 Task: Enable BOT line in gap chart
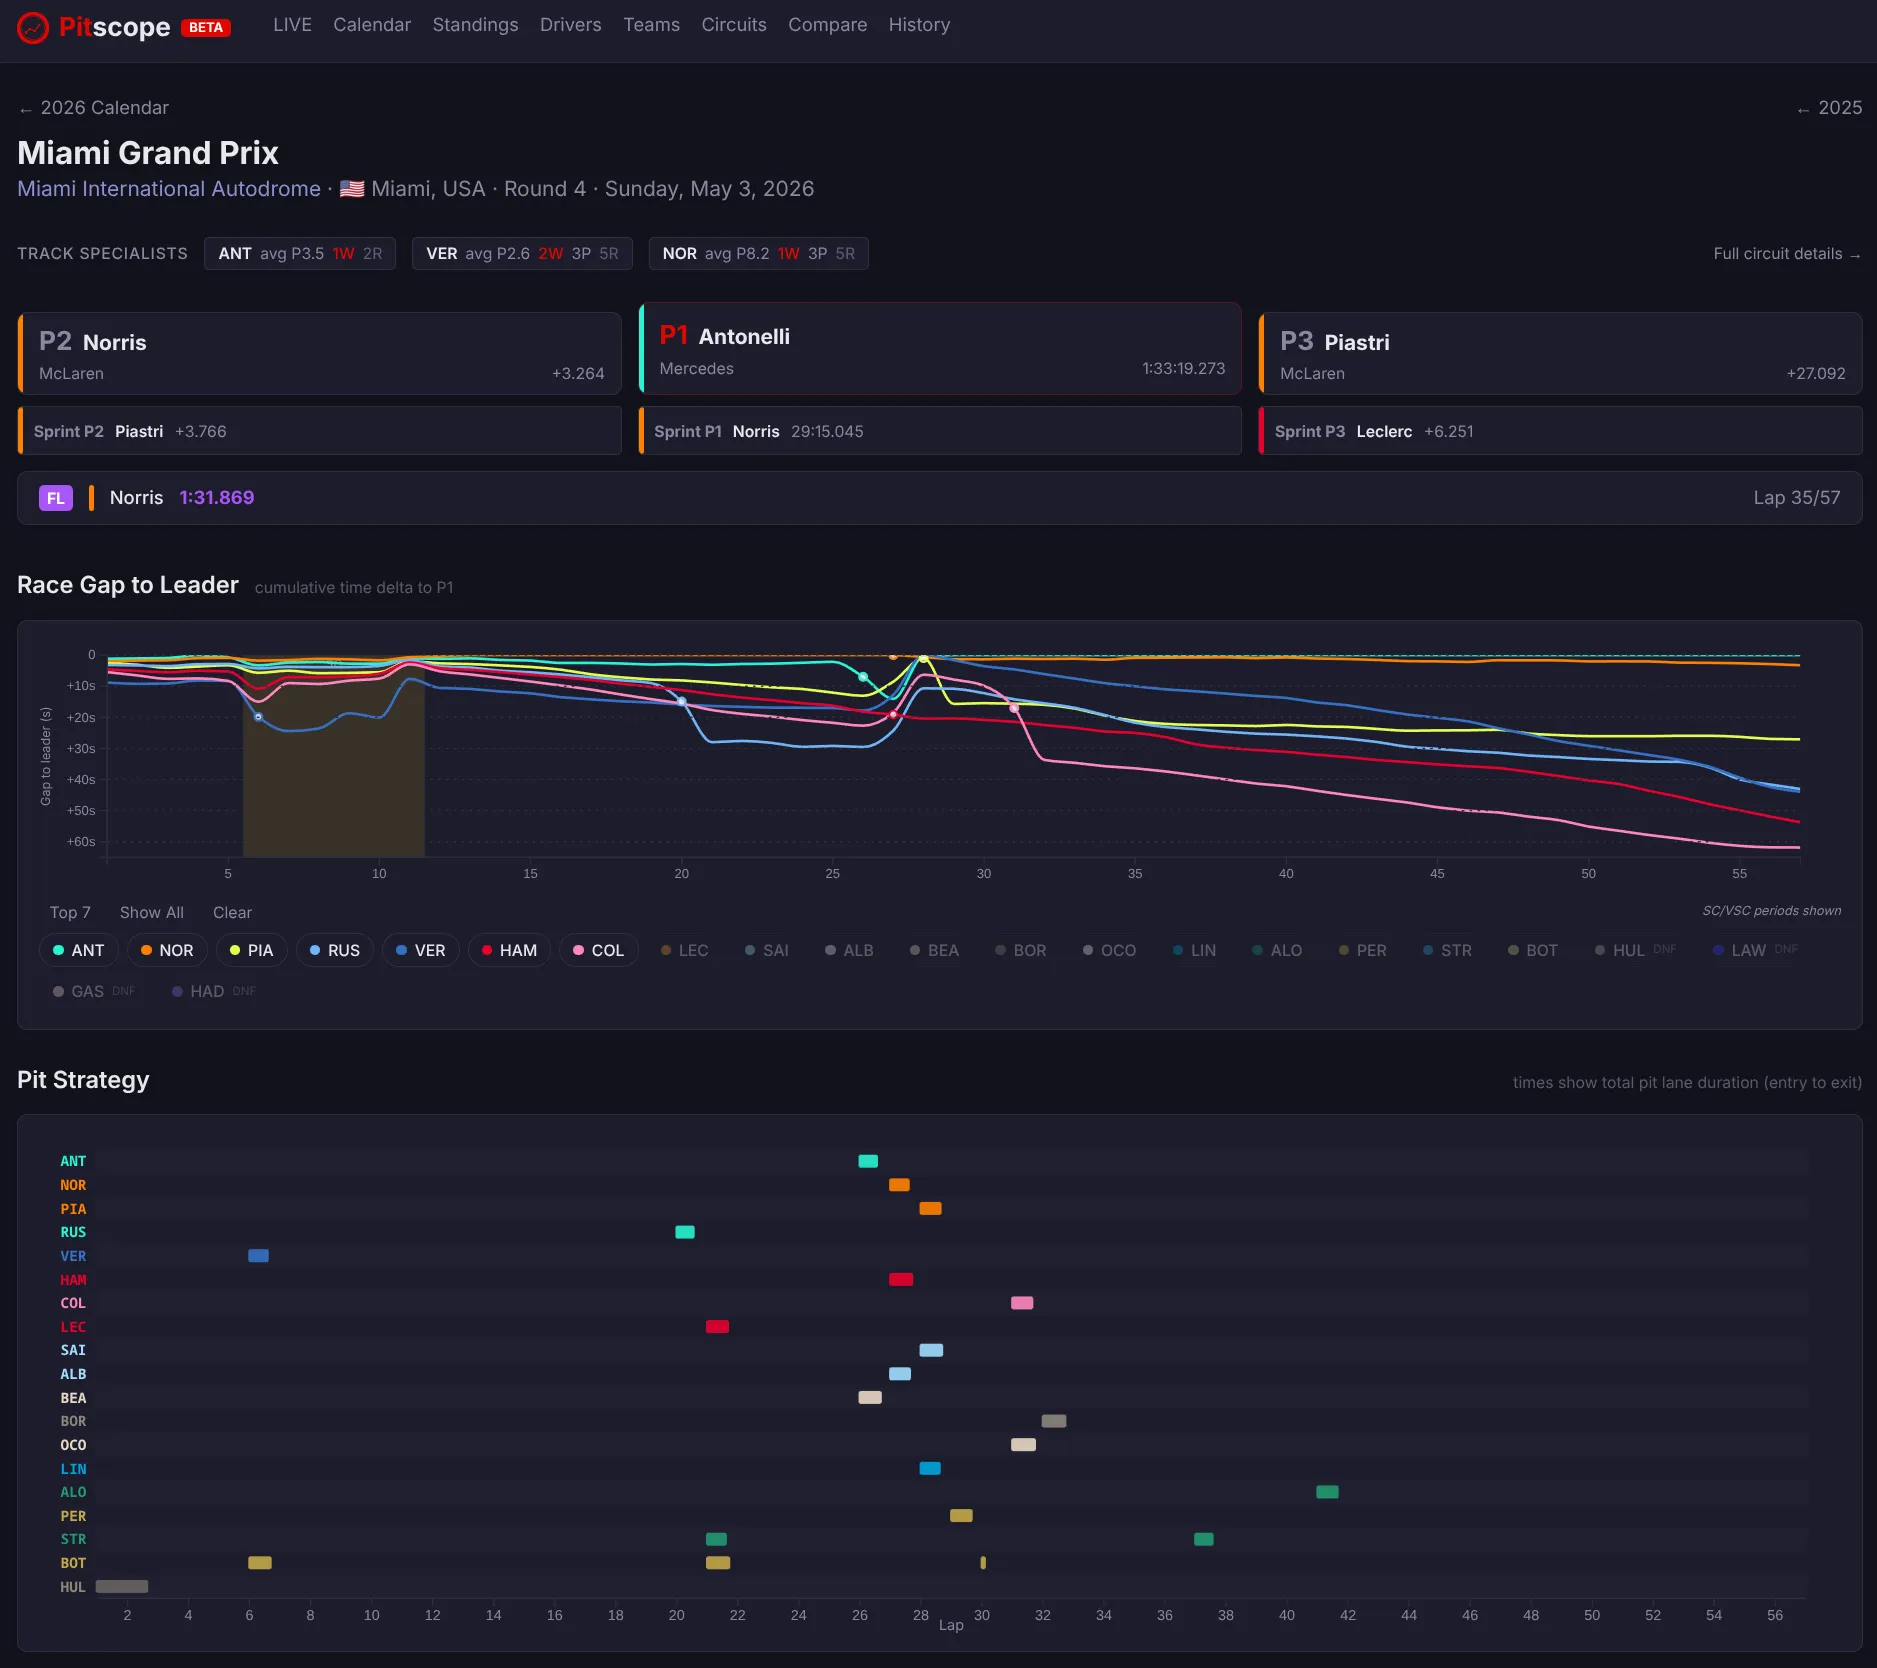click(x=1532, y=950)
